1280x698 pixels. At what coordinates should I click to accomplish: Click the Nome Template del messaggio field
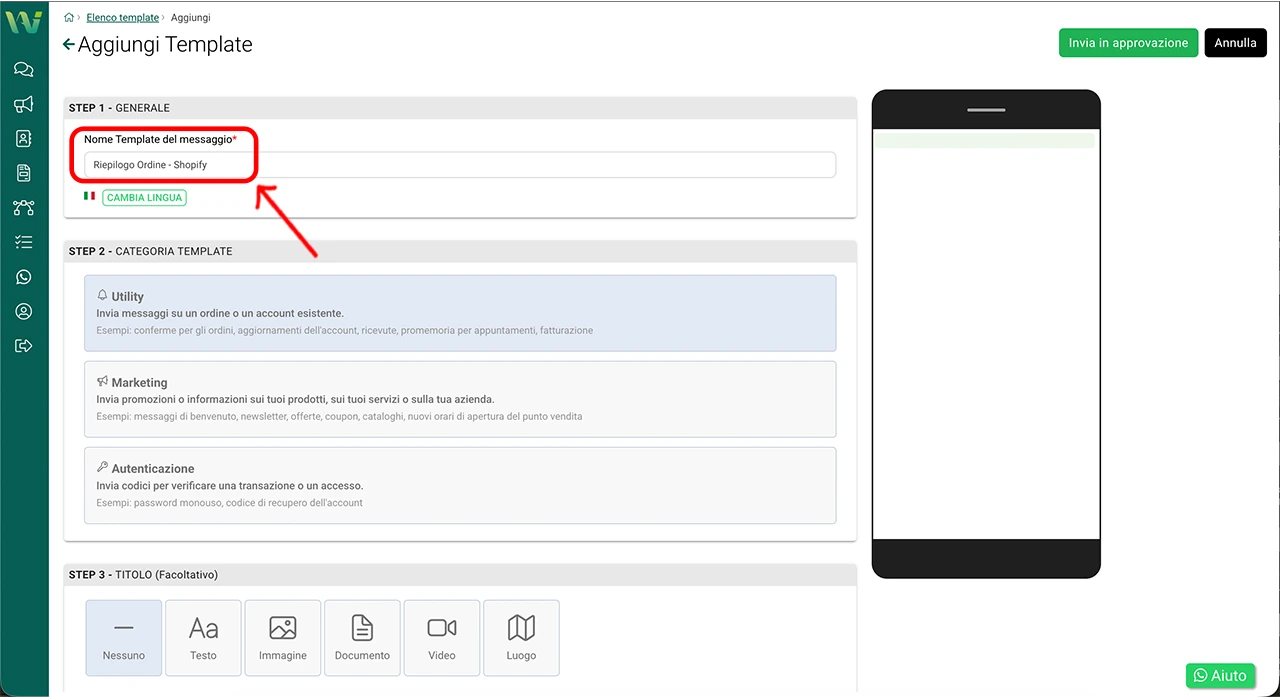tap(460, 165)
